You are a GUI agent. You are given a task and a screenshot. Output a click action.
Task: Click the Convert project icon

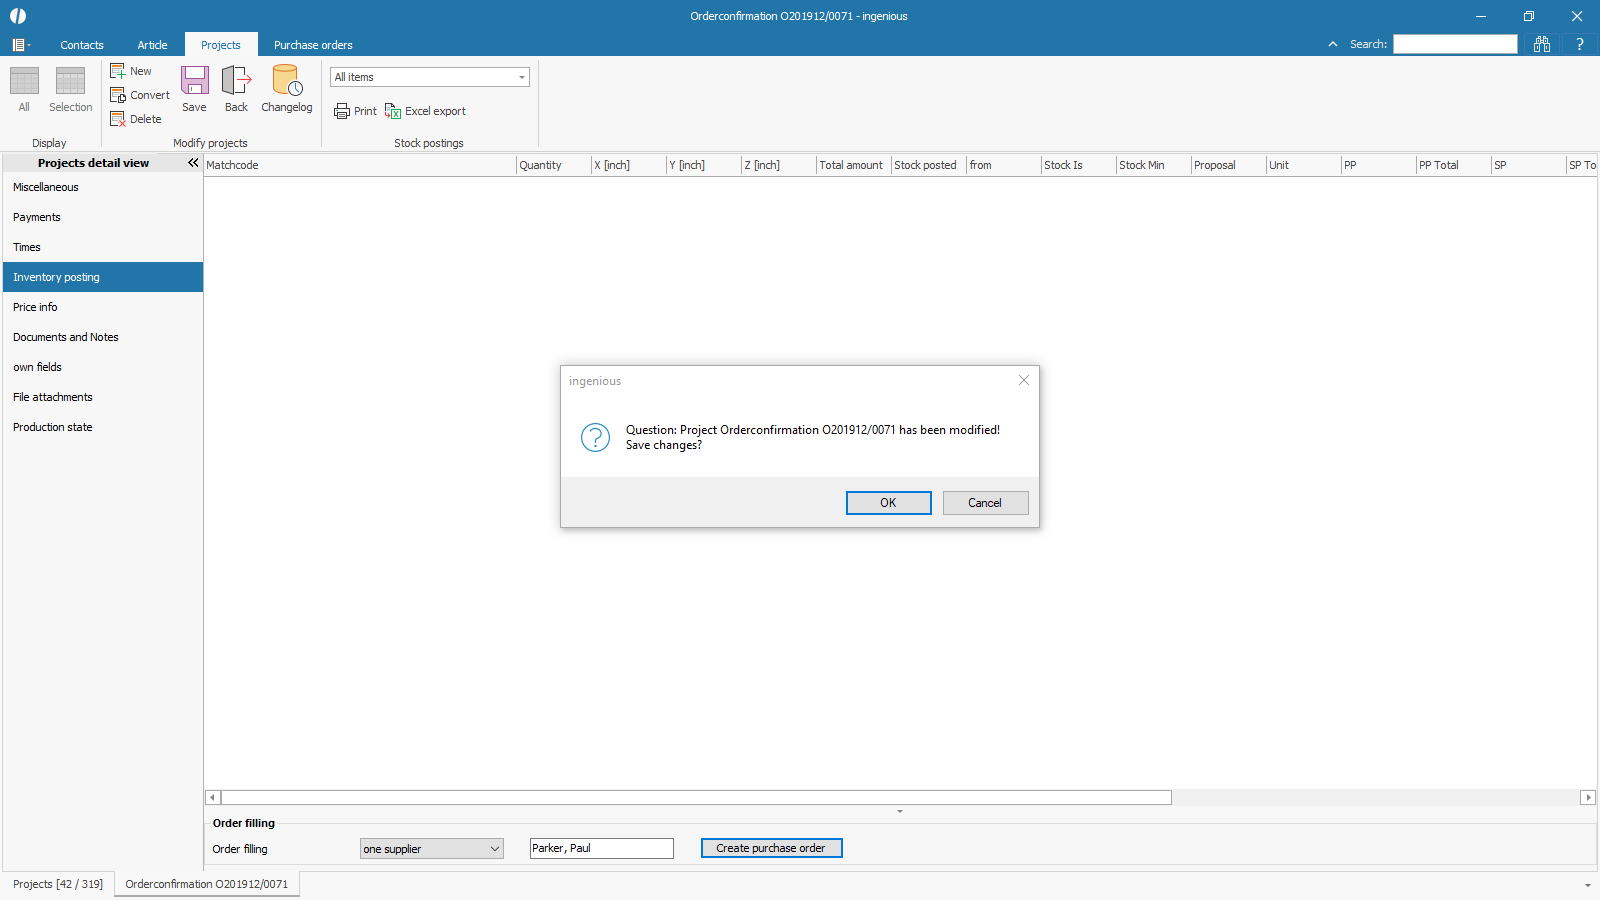click(x=118, y=95)
